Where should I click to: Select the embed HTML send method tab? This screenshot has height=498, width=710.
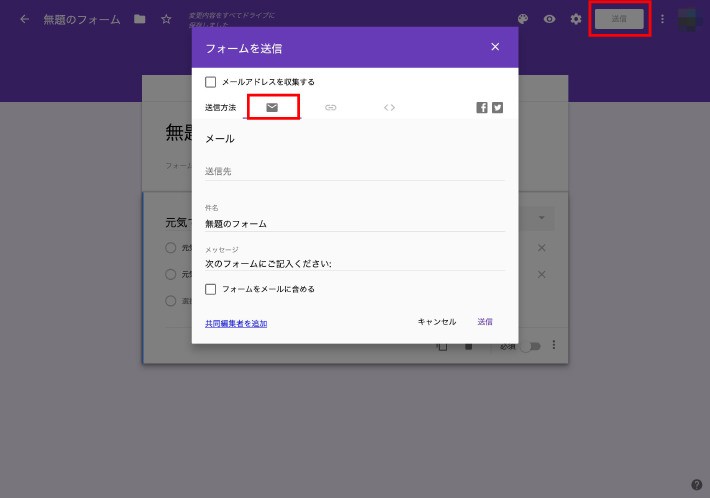click(x=389, y=107)
